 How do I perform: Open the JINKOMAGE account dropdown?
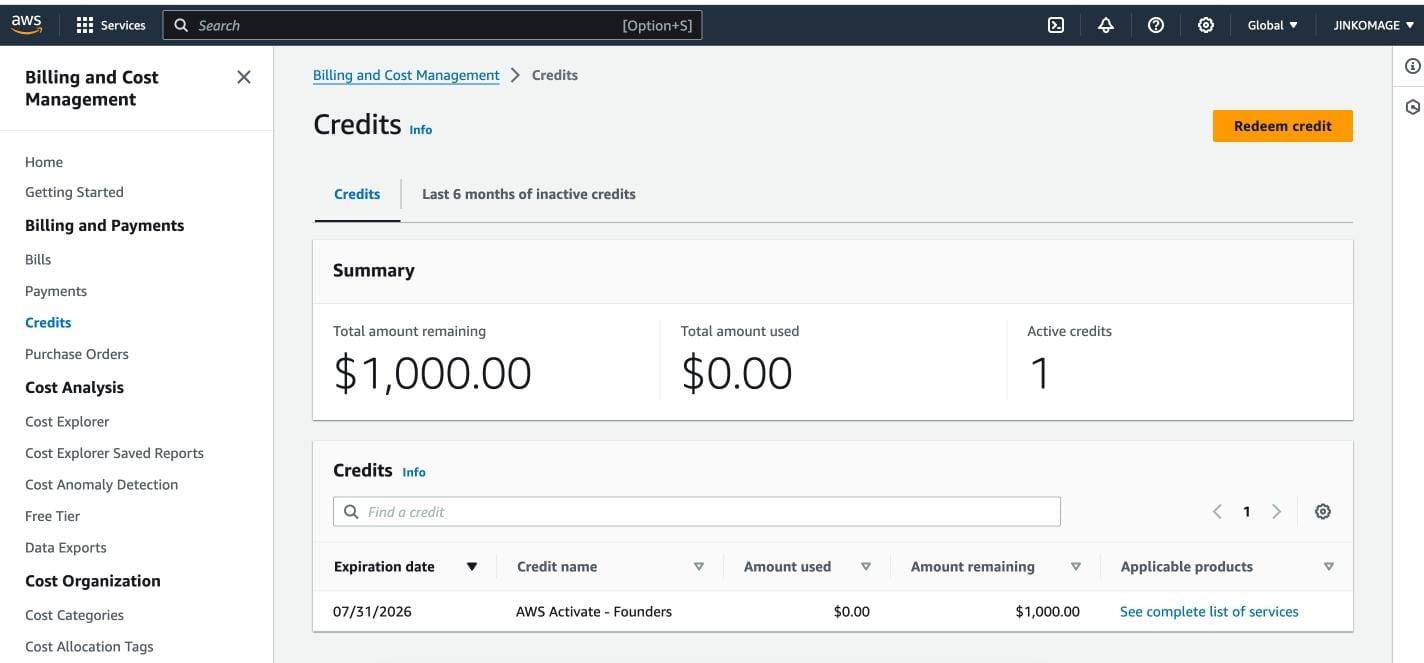click(x=1373, y=25)
